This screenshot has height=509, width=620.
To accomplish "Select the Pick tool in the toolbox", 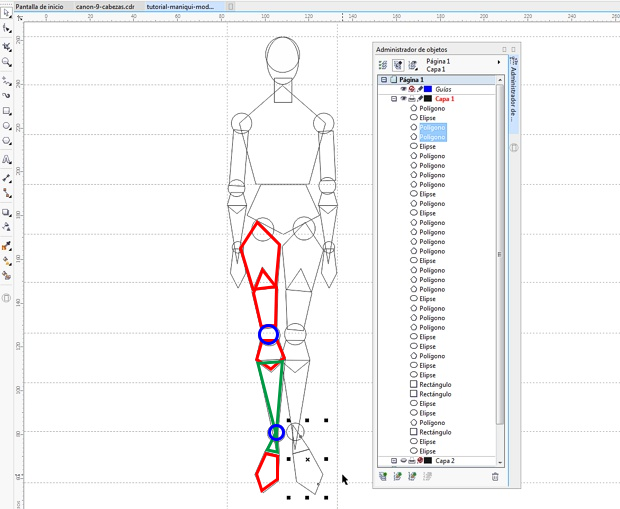I will click(6, 13).
